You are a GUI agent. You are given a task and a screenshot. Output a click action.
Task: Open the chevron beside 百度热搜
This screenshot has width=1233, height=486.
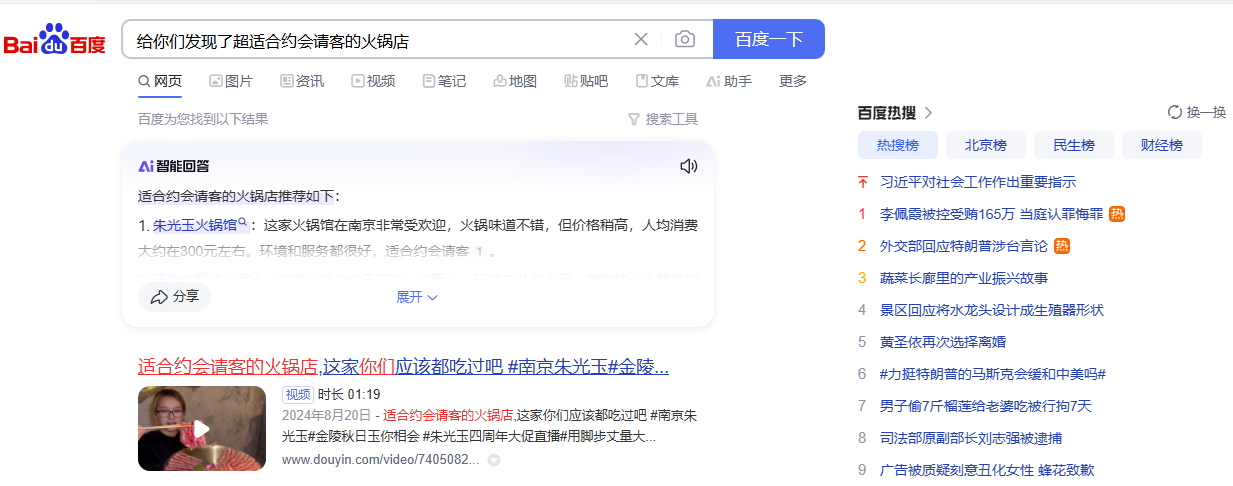(x=929, y=113)
